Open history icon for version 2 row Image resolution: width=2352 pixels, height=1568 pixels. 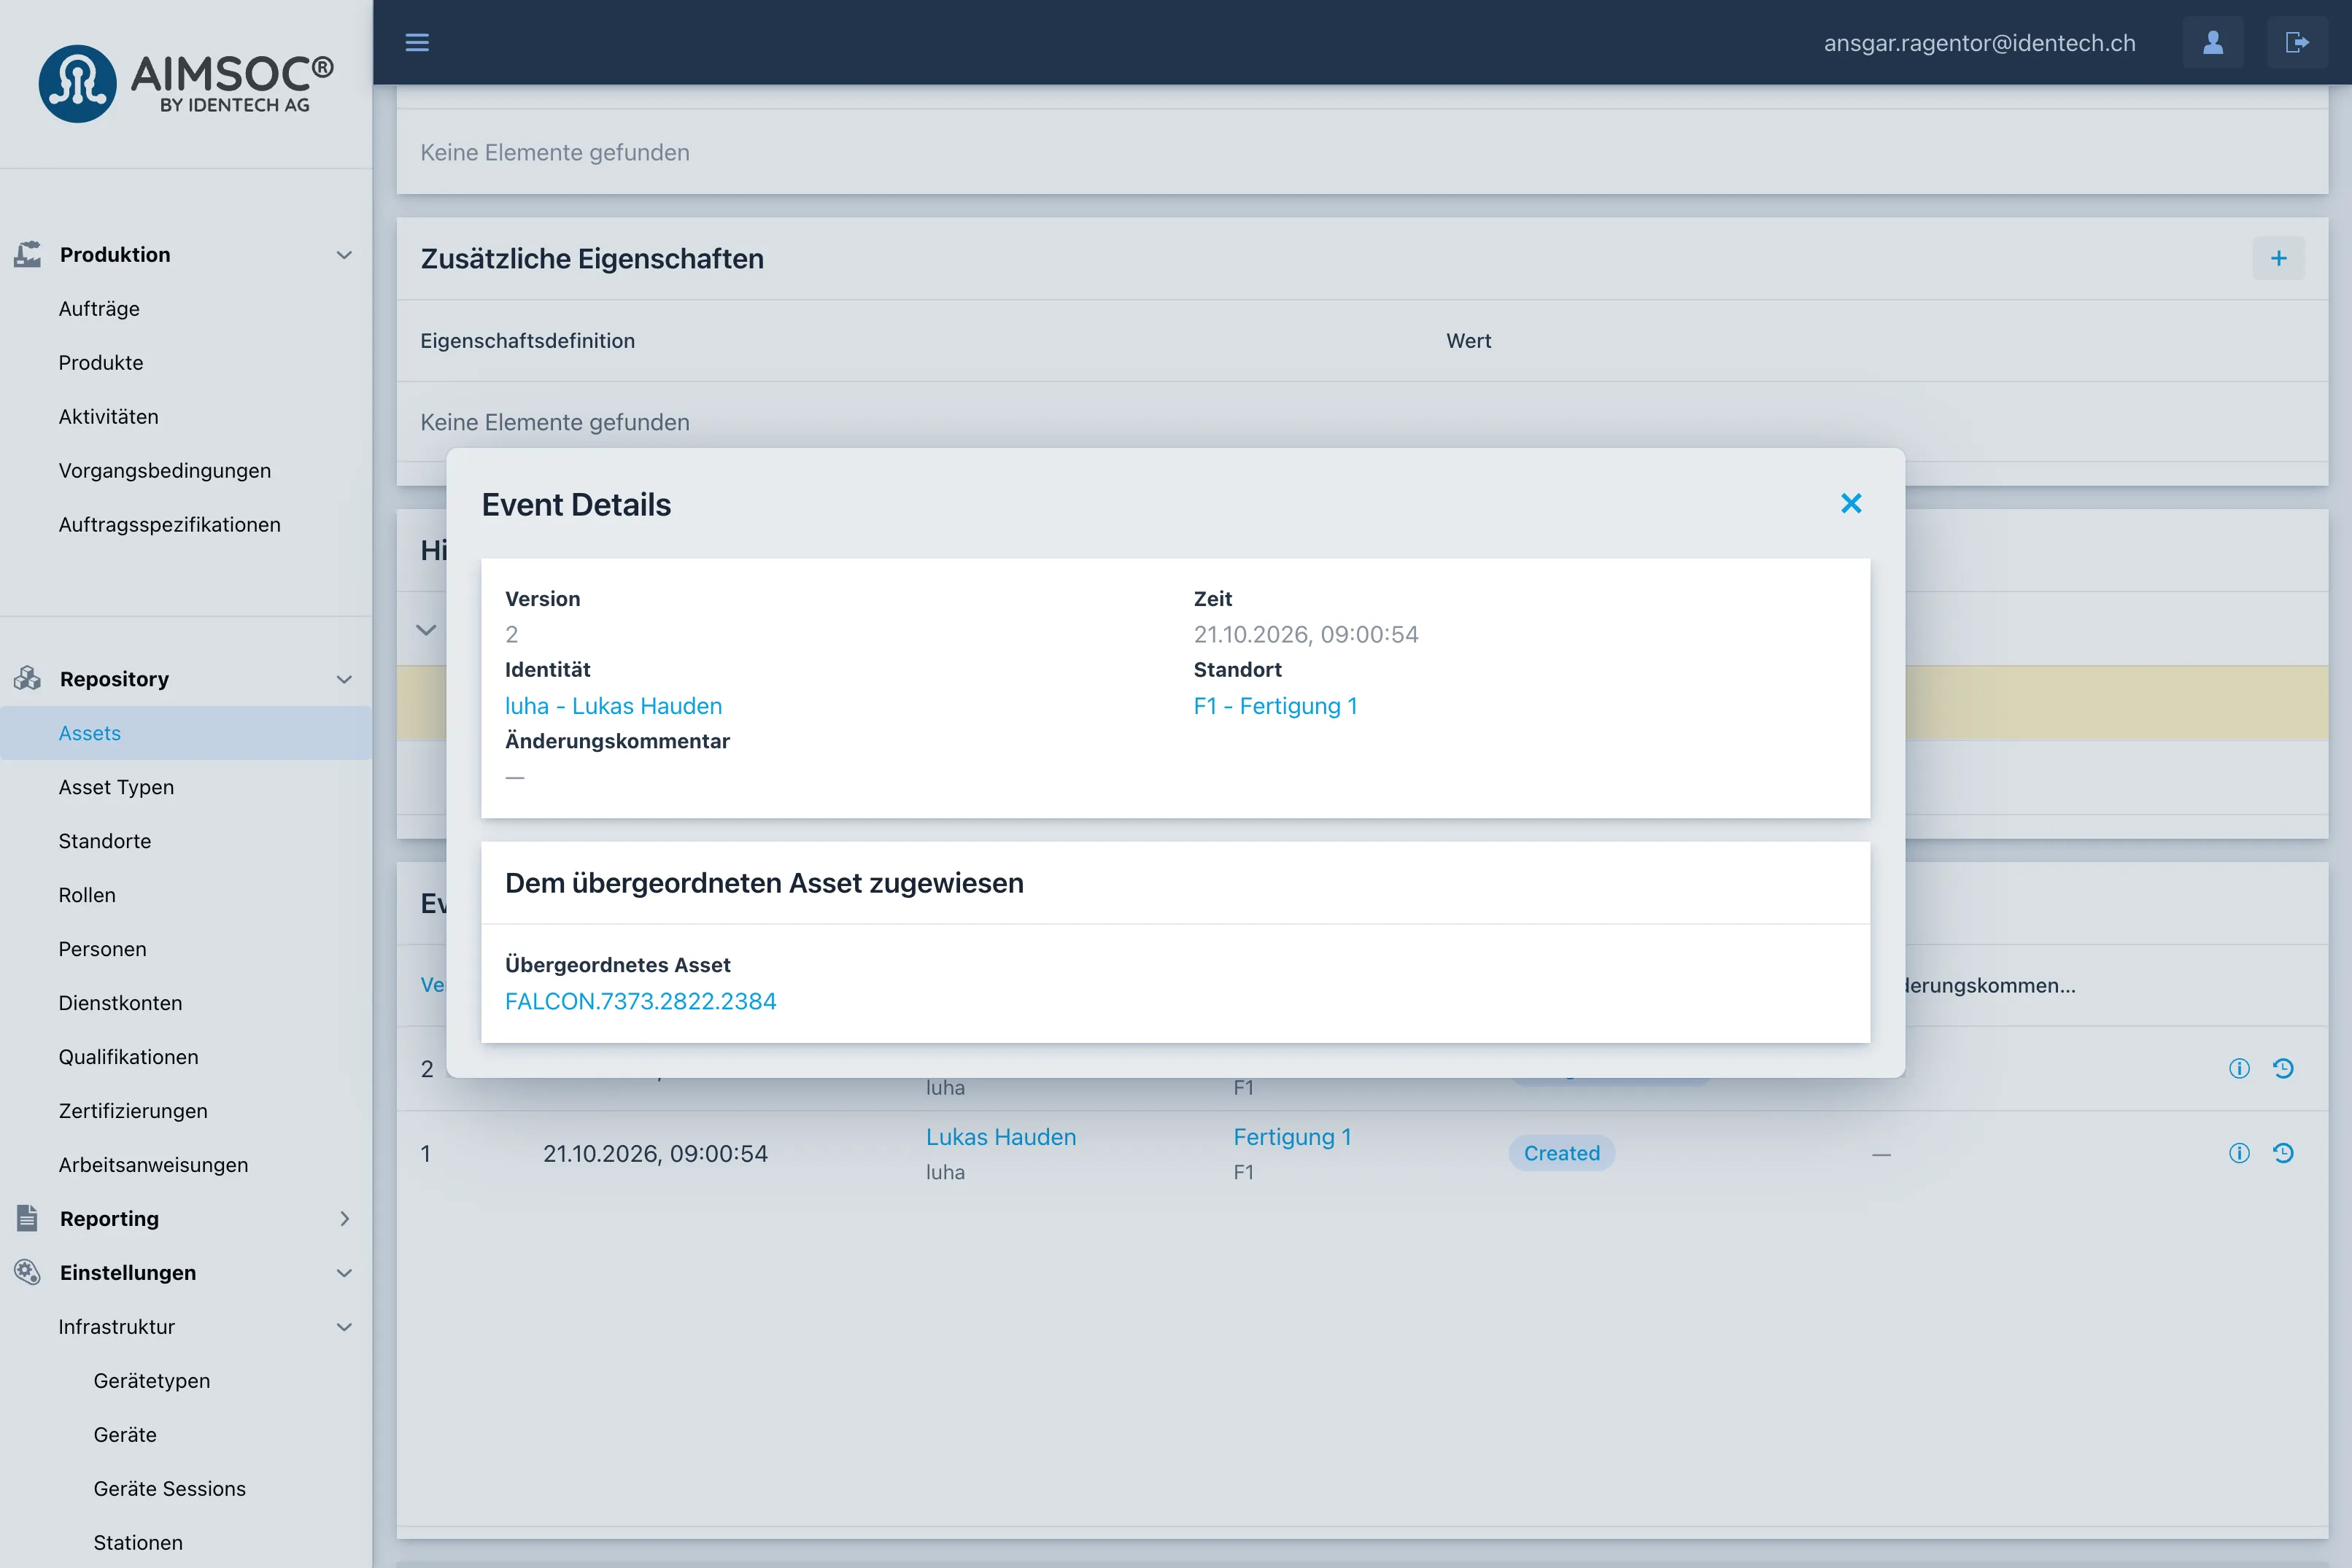click(2283, 1068)
